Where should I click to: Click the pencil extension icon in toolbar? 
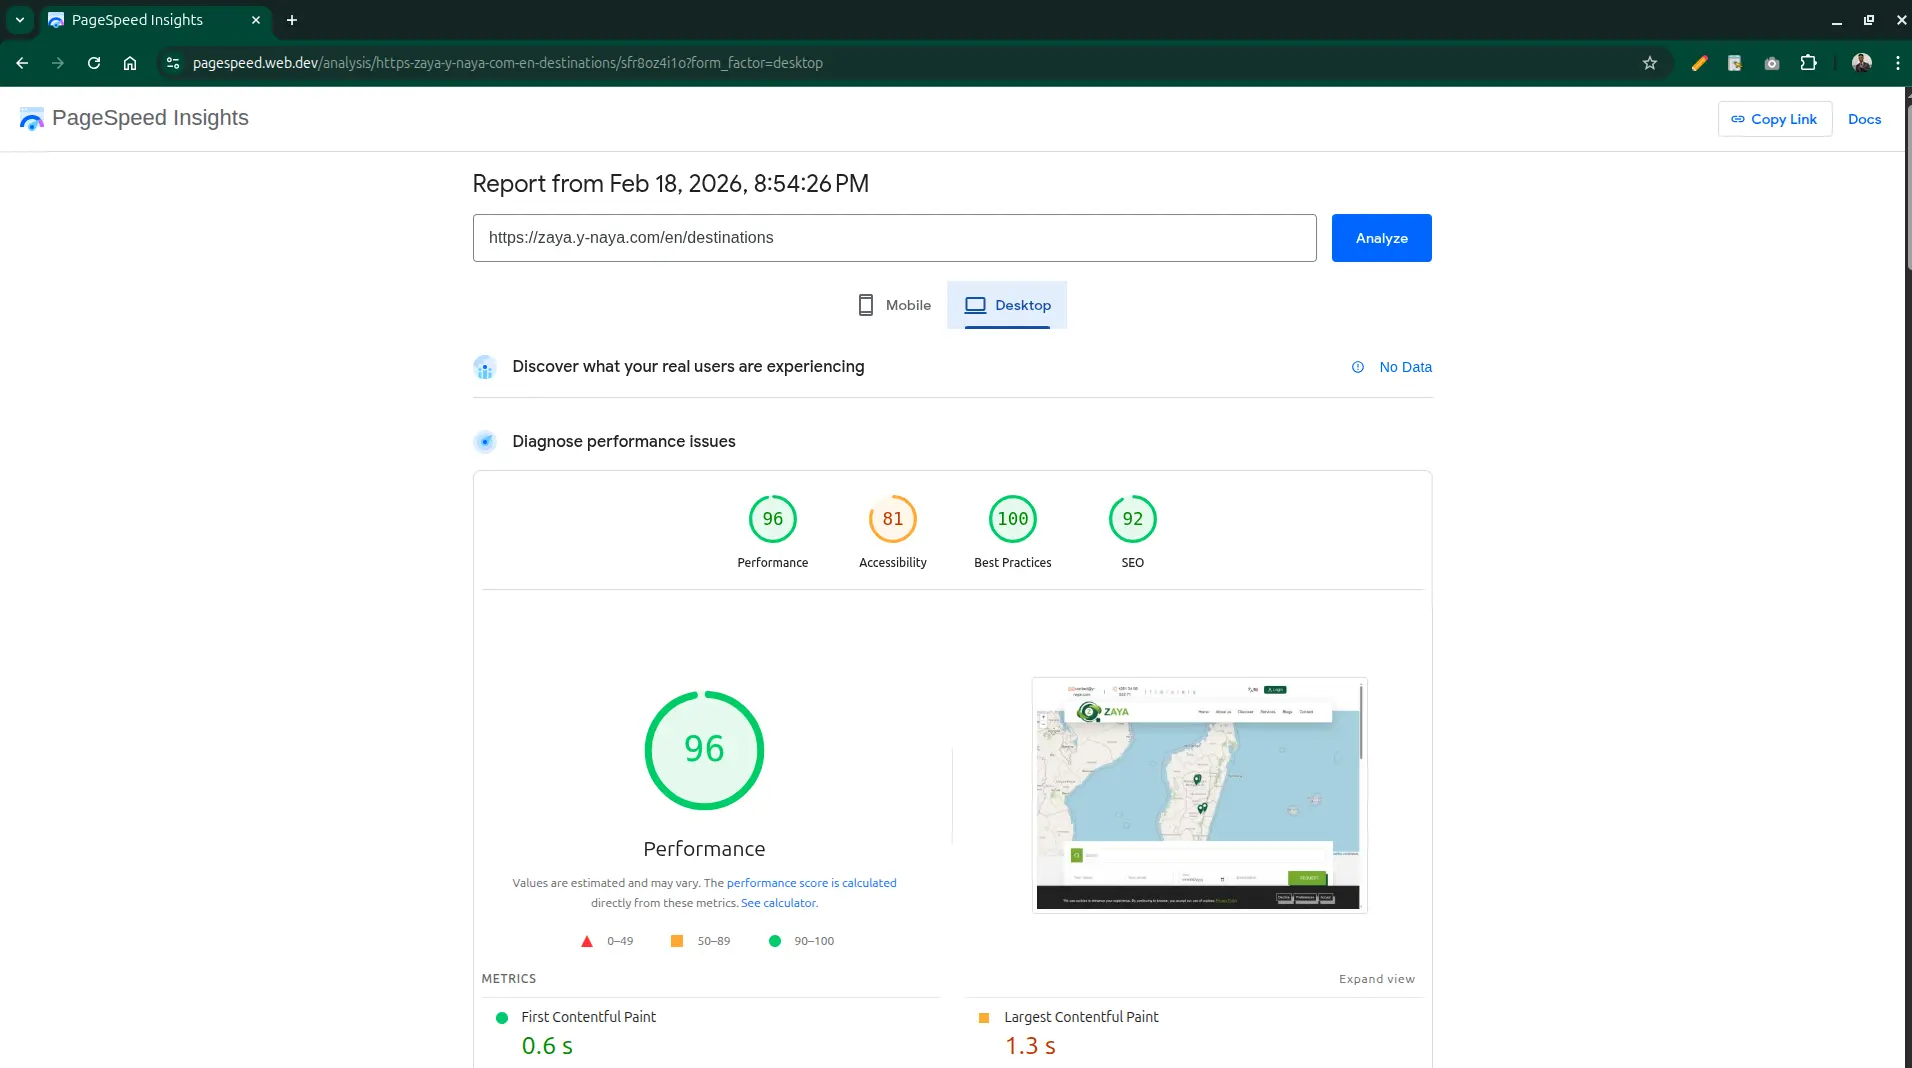1699,63
